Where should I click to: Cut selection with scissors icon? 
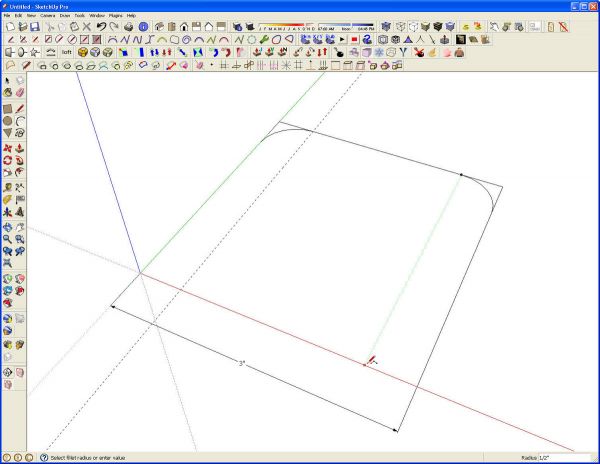click(x=50, y=26)
